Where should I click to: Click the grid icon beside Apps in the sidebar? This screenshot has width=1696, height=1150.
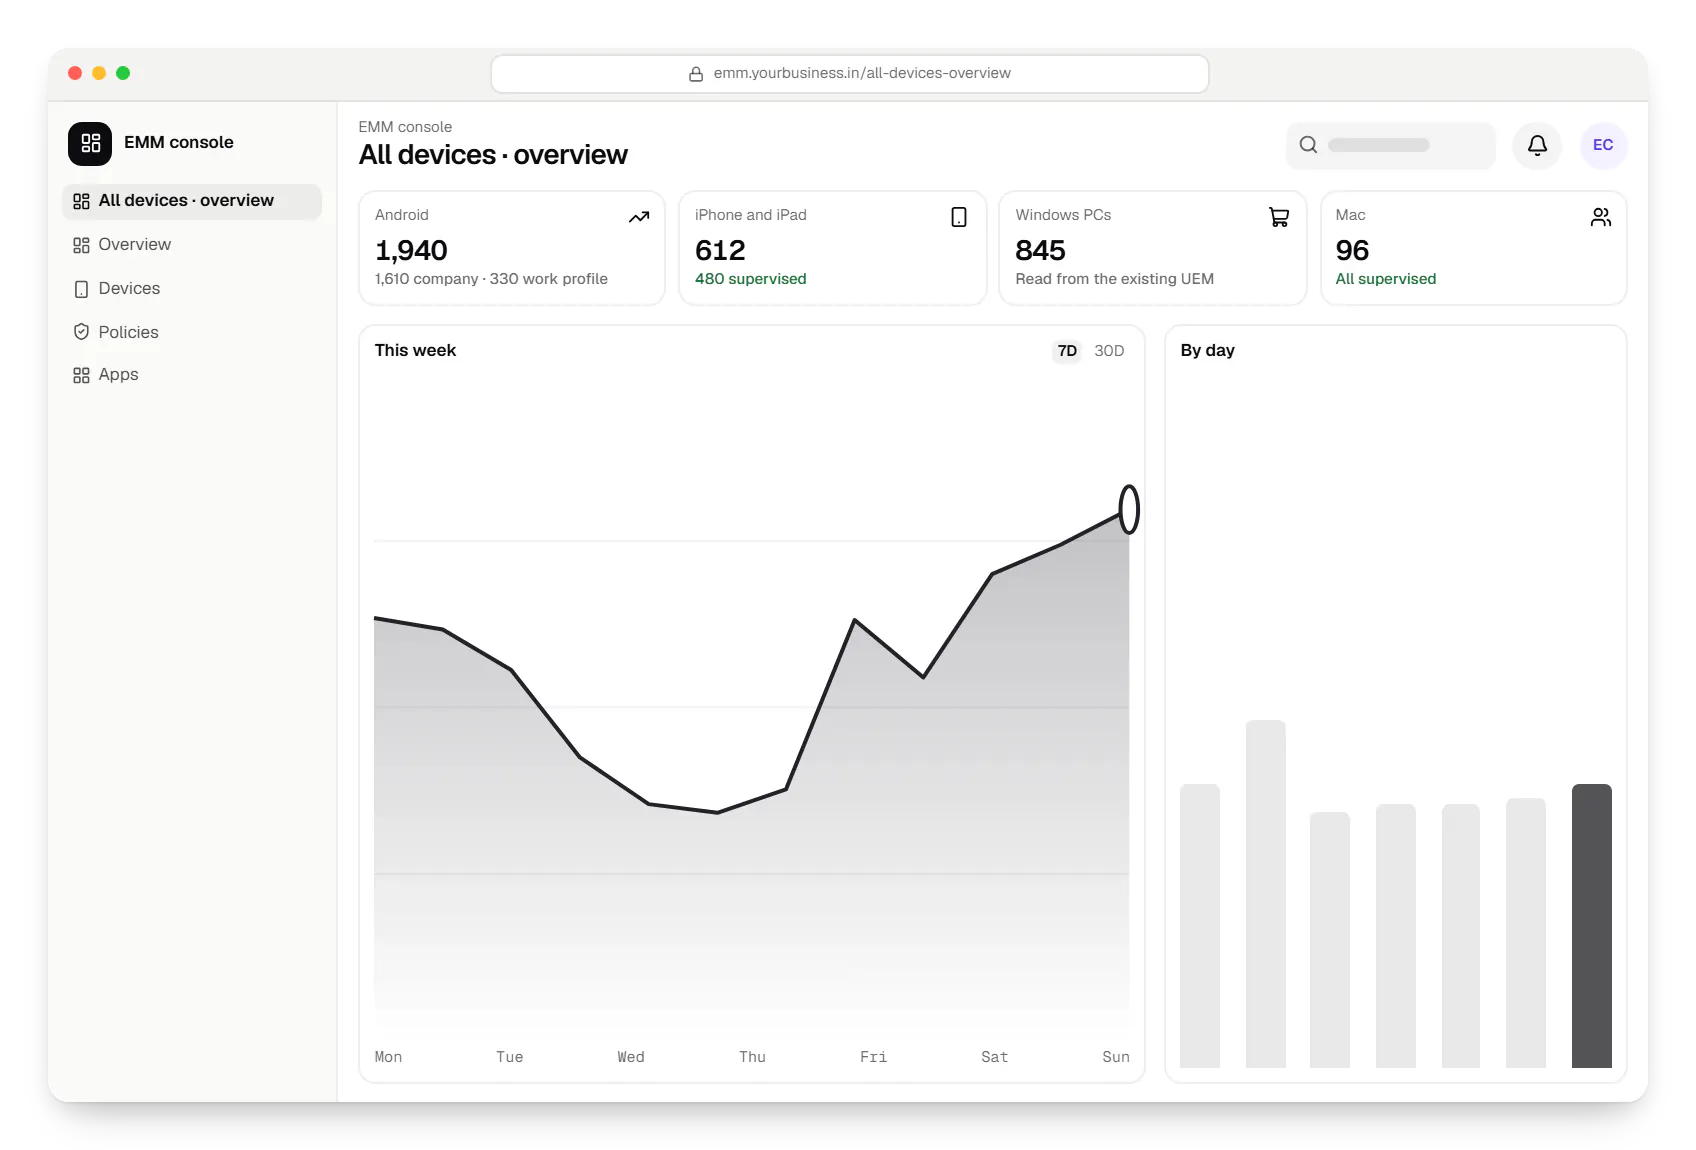click(x=81, y=375)
